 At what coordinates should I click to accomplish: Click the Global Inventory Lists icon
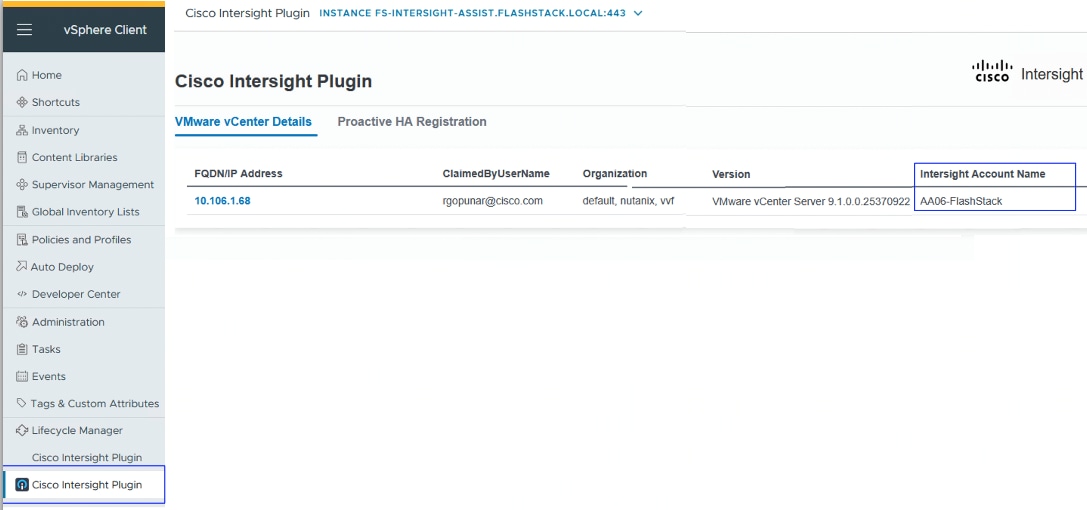(x=22, y=212)
